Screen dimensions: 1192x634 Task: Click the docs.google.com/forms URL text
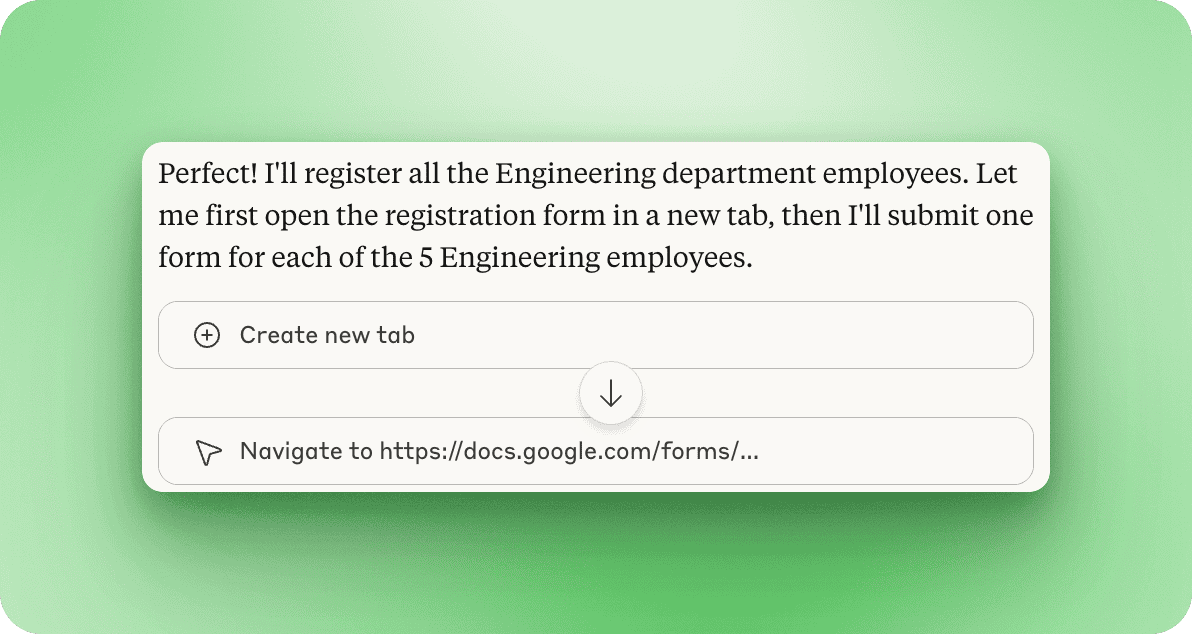tap(569, 451)
